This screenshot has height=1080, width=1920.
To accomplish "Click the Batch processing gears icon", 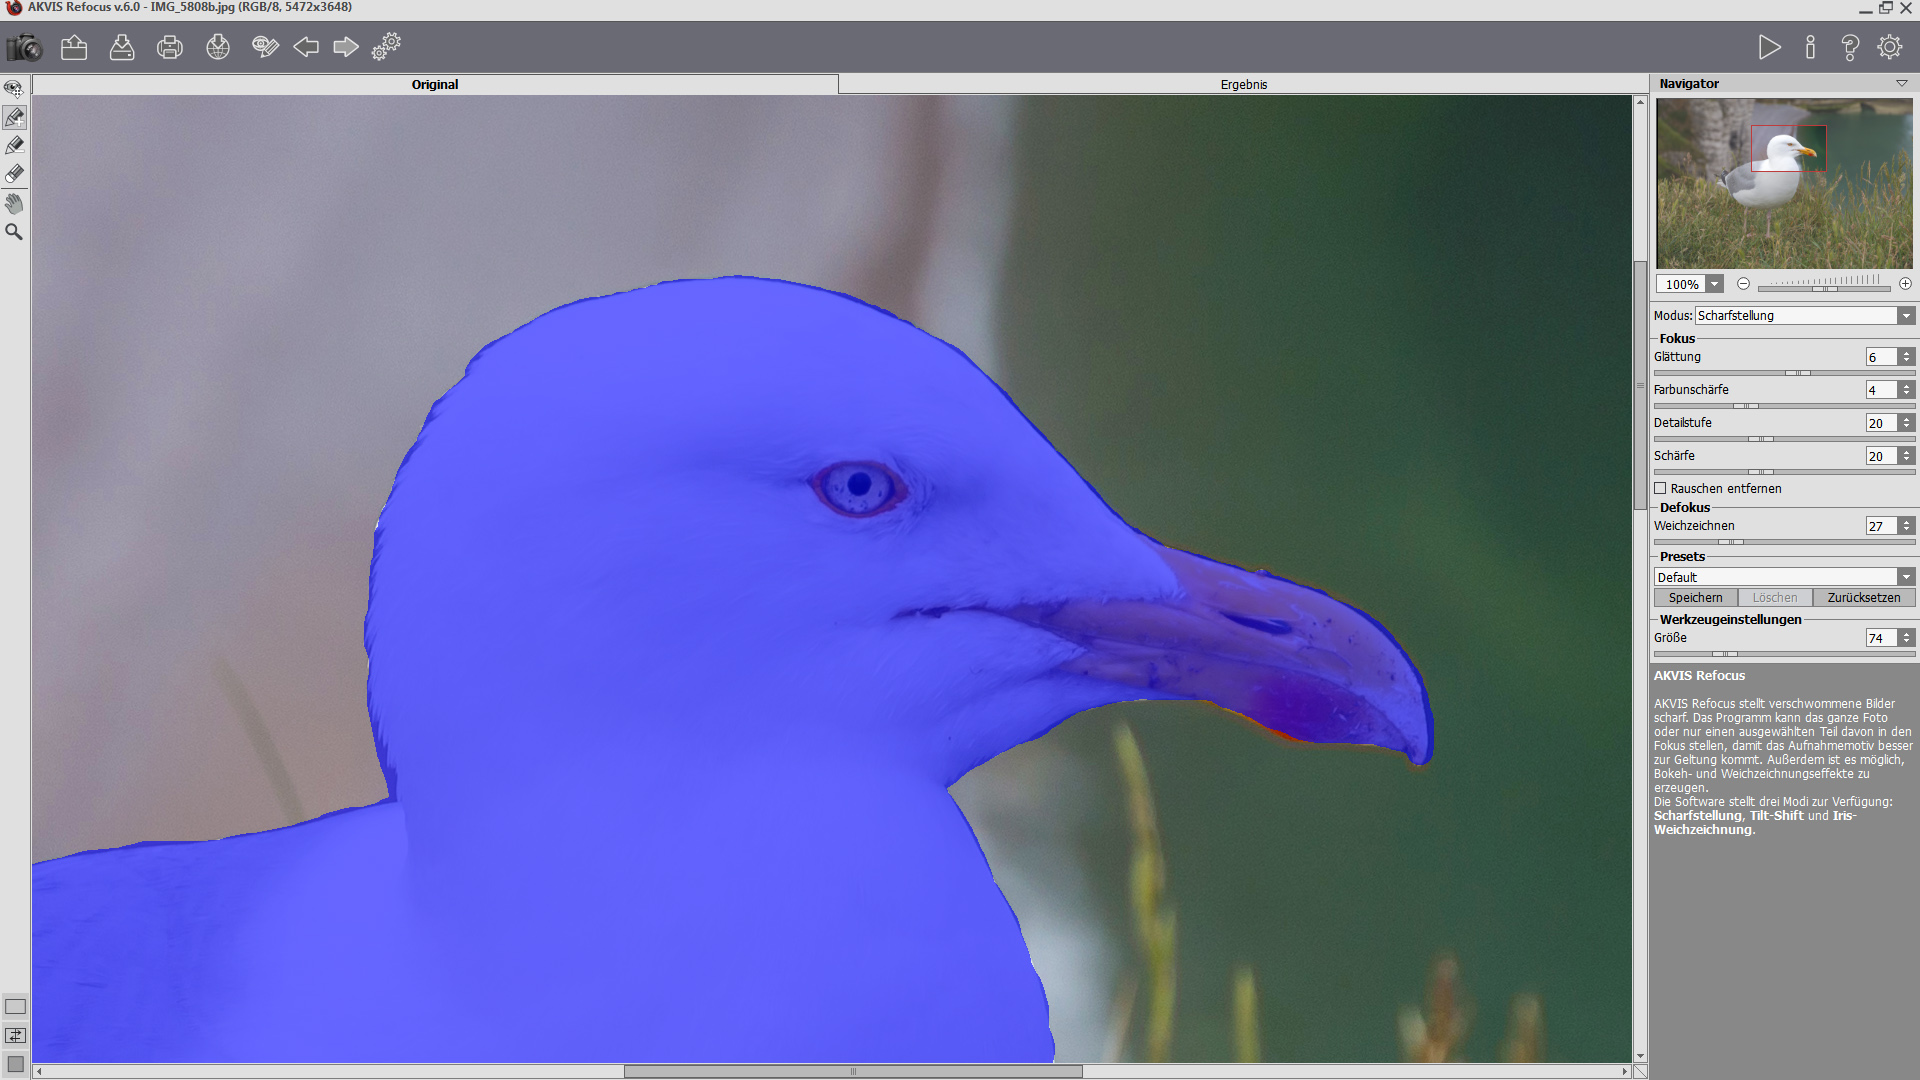I will 386,47.
